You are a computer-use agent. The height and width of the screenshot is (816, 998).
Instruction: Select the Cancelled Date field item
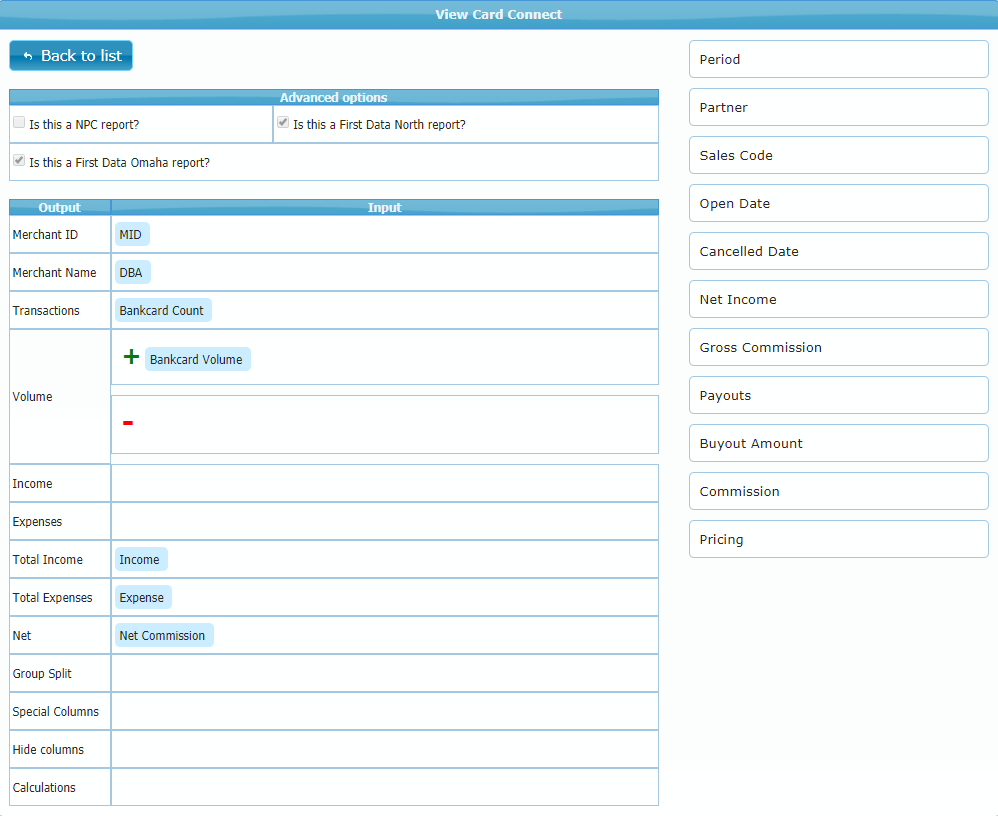click(838, 251)
